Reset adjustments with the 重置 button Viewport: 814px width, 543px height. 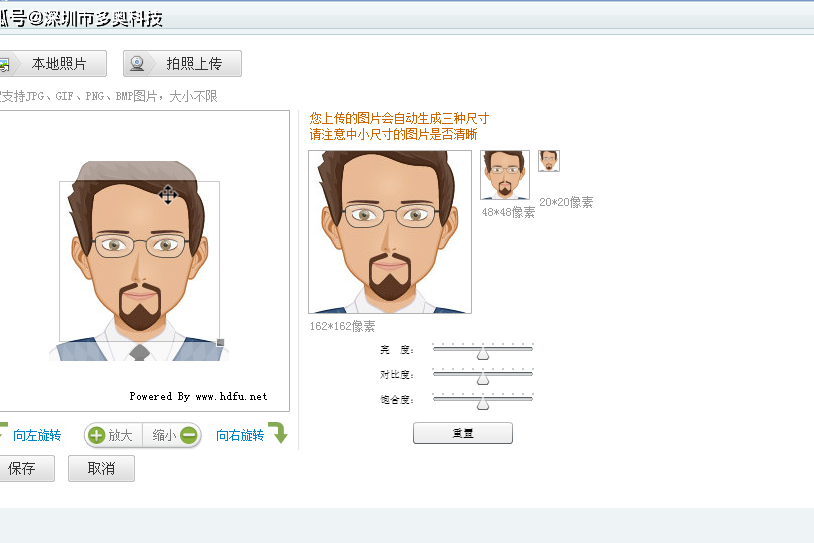point(463,433)
